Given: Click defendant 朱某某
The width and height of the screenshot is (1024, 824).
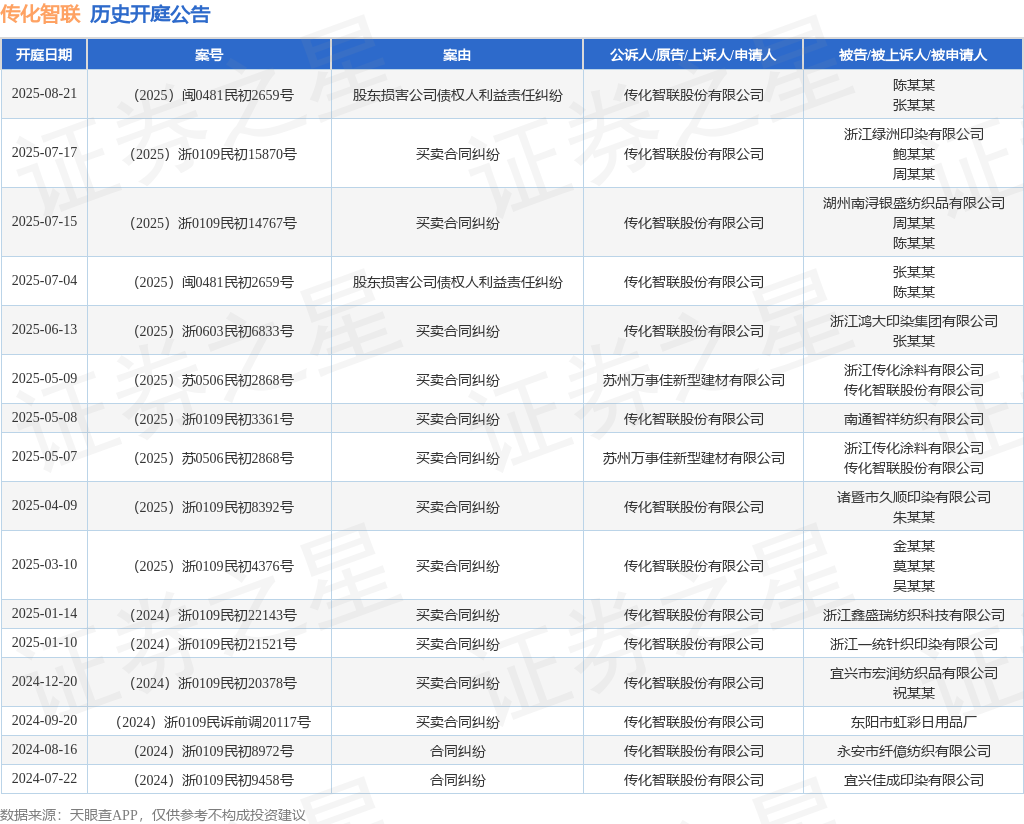Looking at the screenshot, I should [914, 517].
